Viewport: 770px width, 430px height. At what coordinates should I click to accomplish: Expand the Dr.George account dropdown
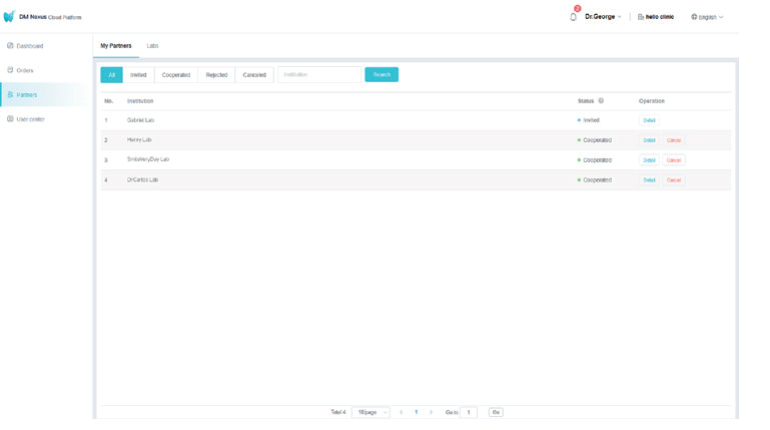[603, 17]
